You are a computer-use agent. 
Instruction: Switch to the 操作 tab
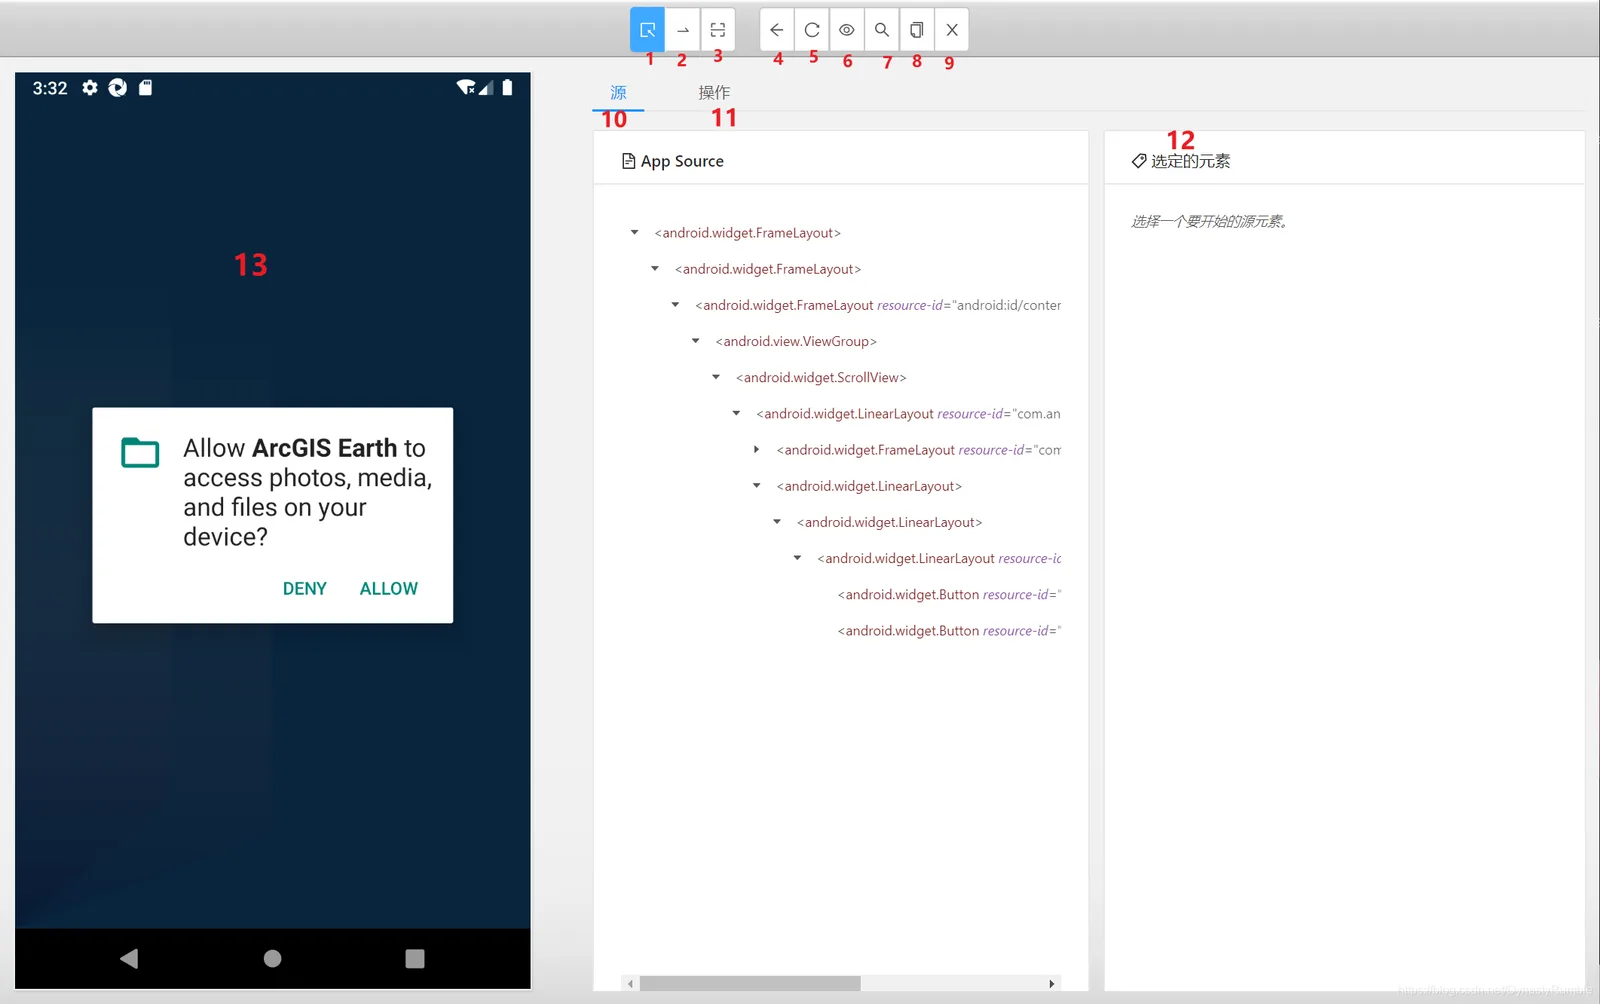pyautogui.click(x=714, y=93)
